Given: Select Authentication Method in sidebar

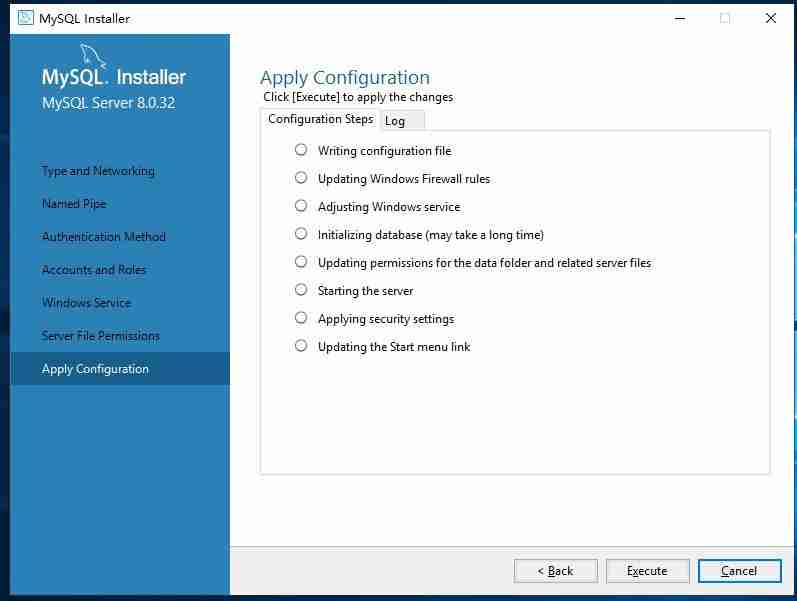Looking at the screenshot, I should 104,237.
